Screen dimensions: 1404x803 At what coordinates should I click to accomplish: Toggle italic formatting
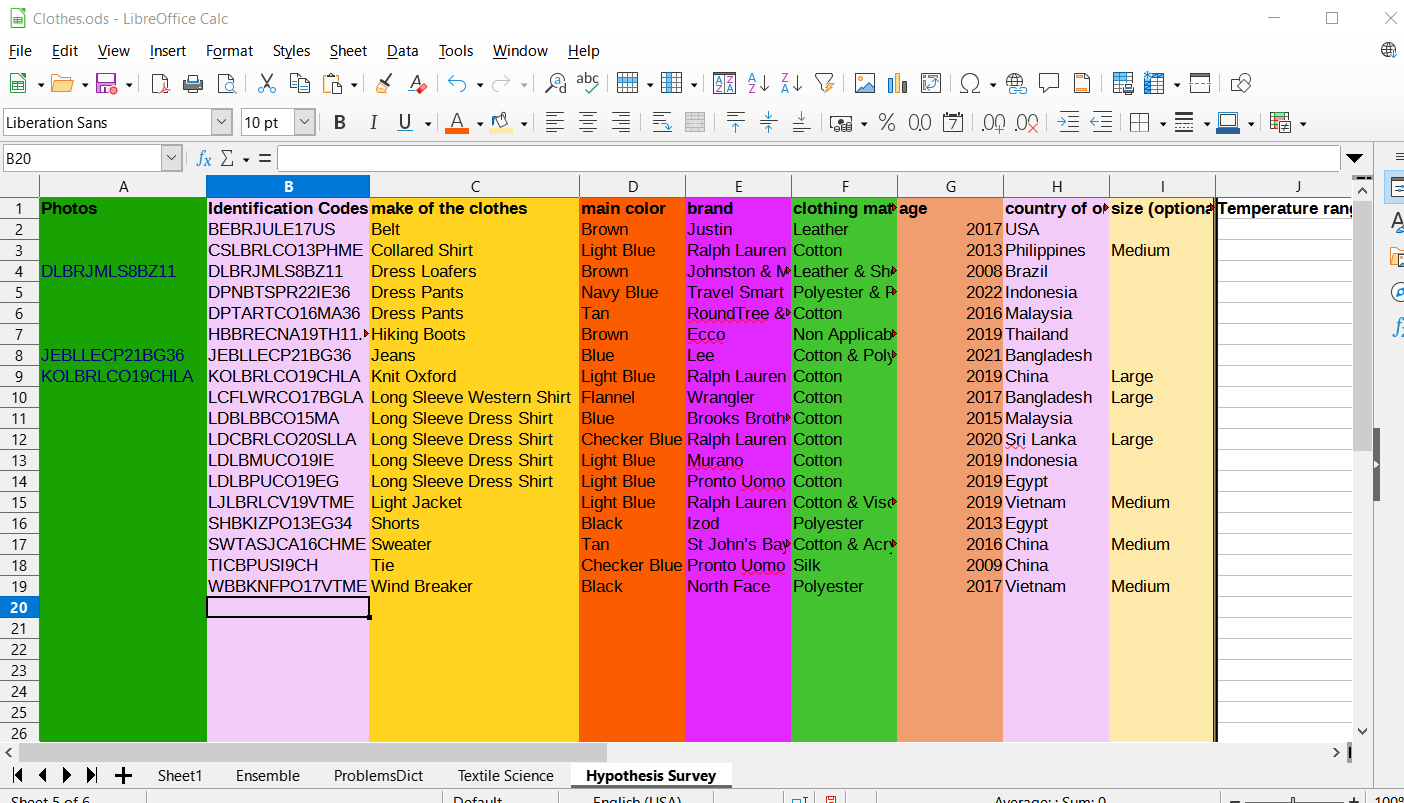(373, 123)
